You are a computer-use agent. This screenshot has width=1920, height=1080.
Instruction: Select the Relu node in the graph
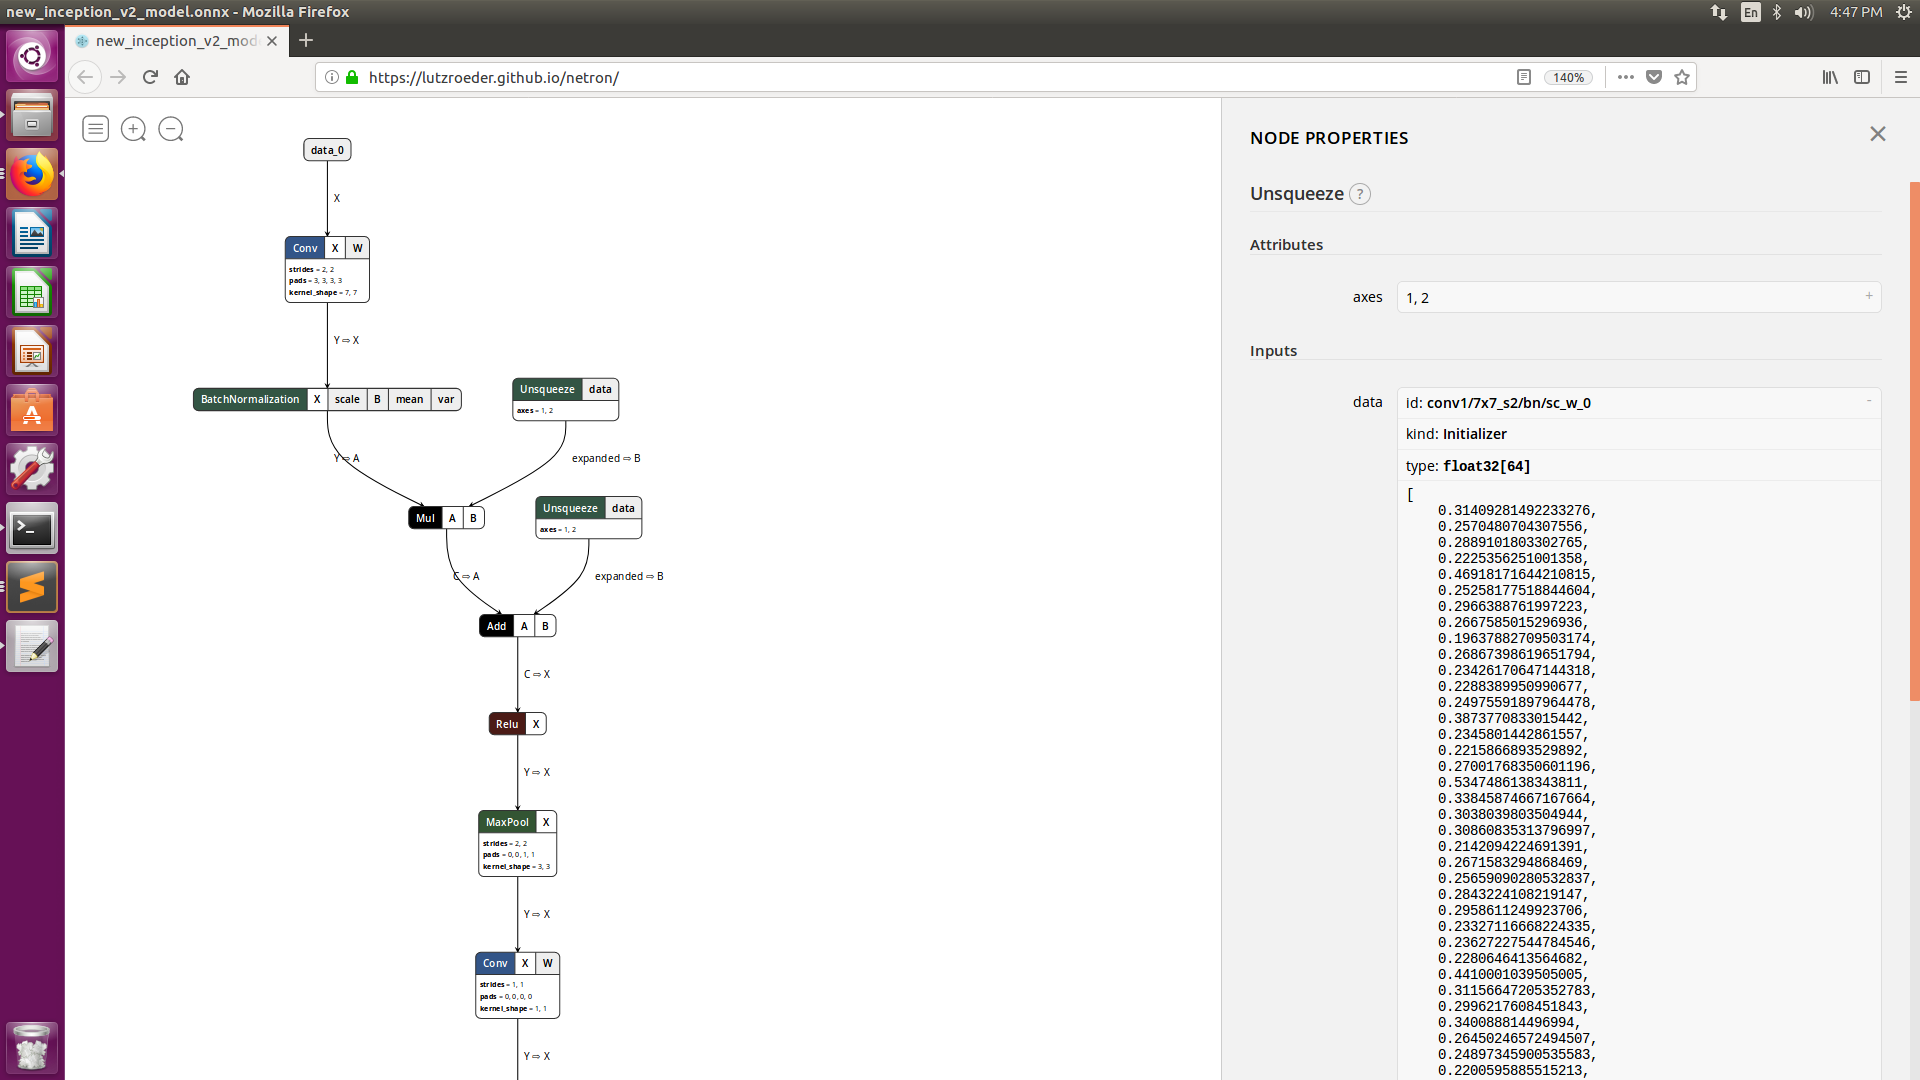[x=507, y=723]
